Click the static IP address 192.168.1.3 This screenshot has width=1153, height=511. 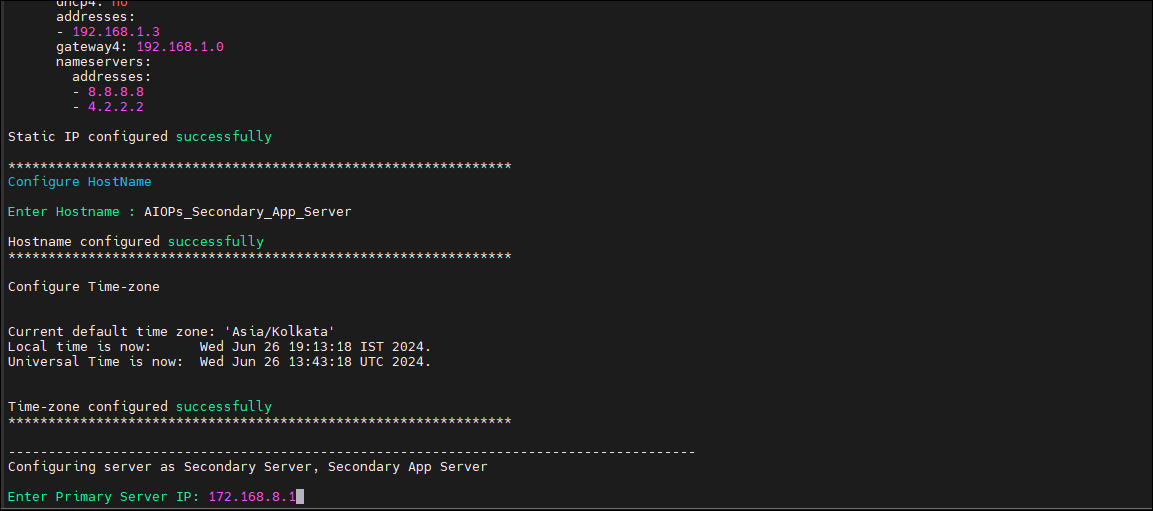[x=116, y=32]
